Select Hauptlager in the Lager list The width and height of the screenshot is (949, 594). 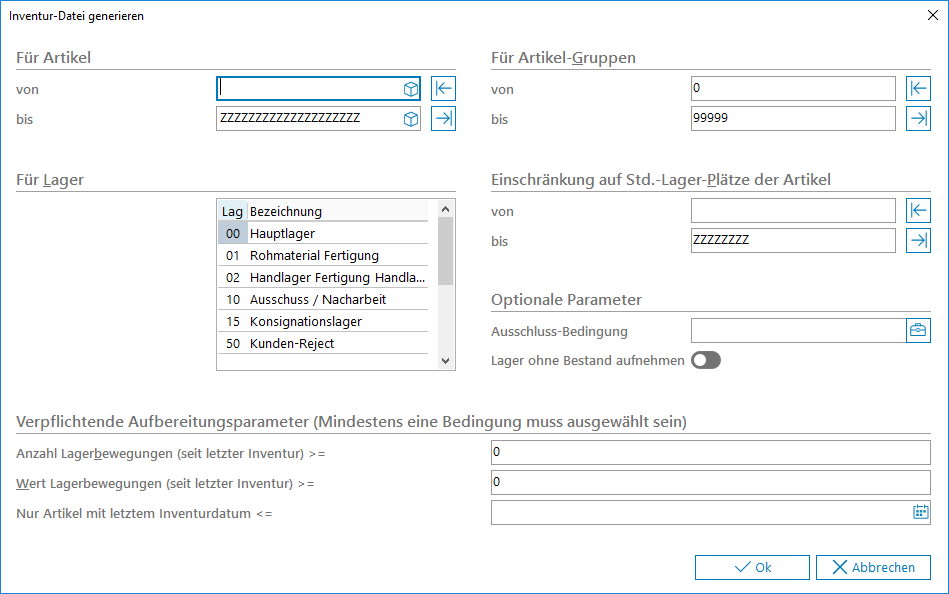(282, 234)
